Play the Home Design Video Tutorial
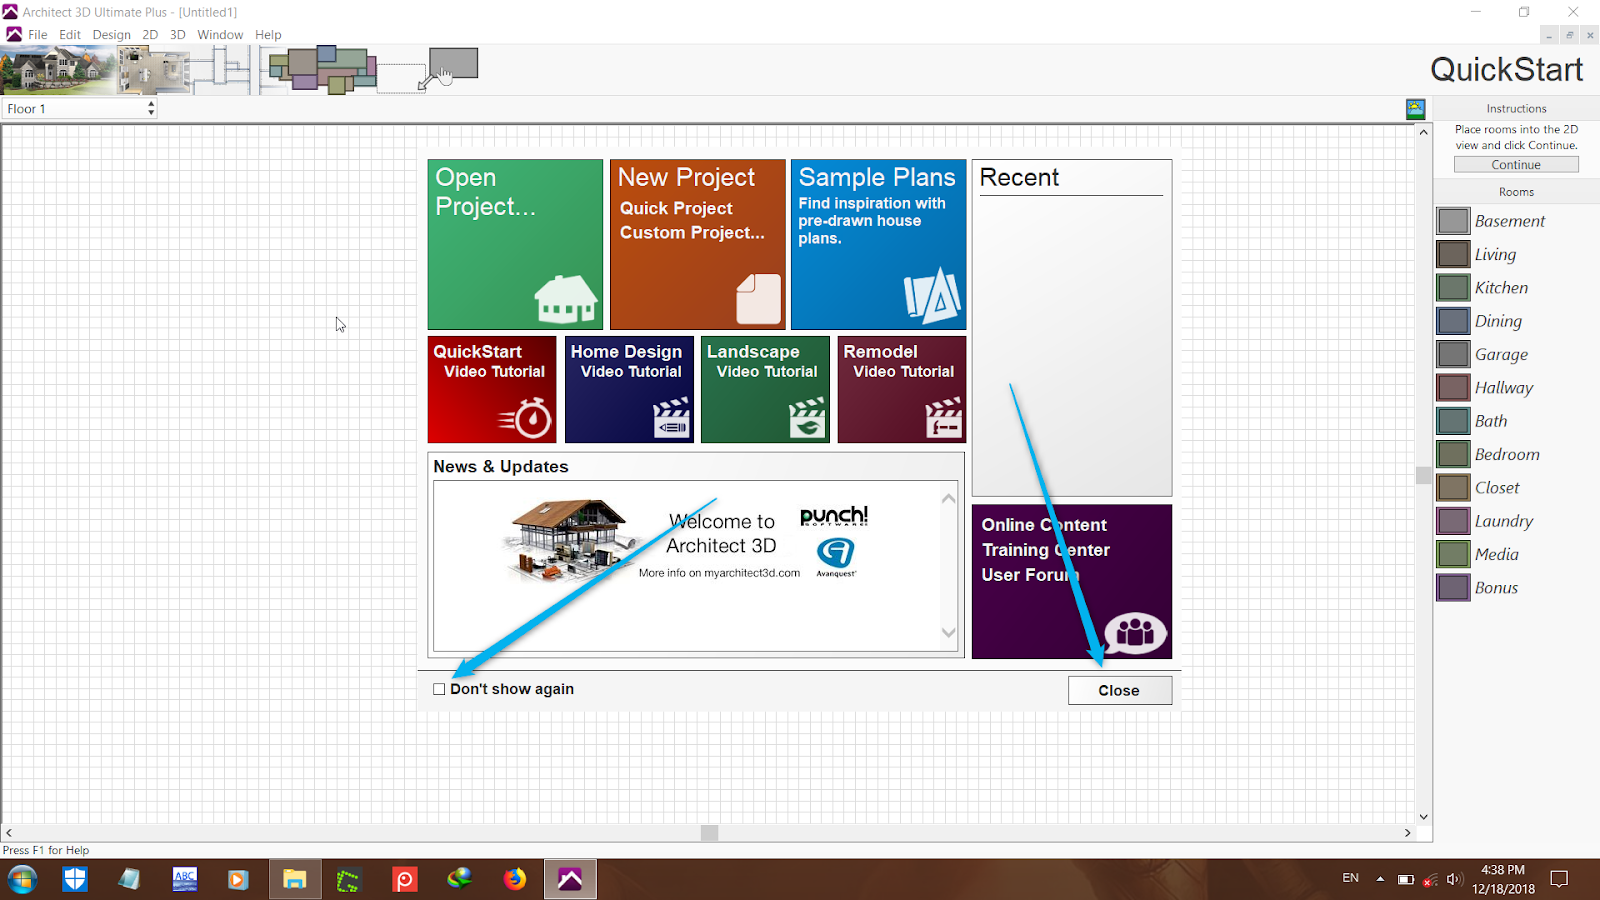1600x900 pixels. click(629, 389)
